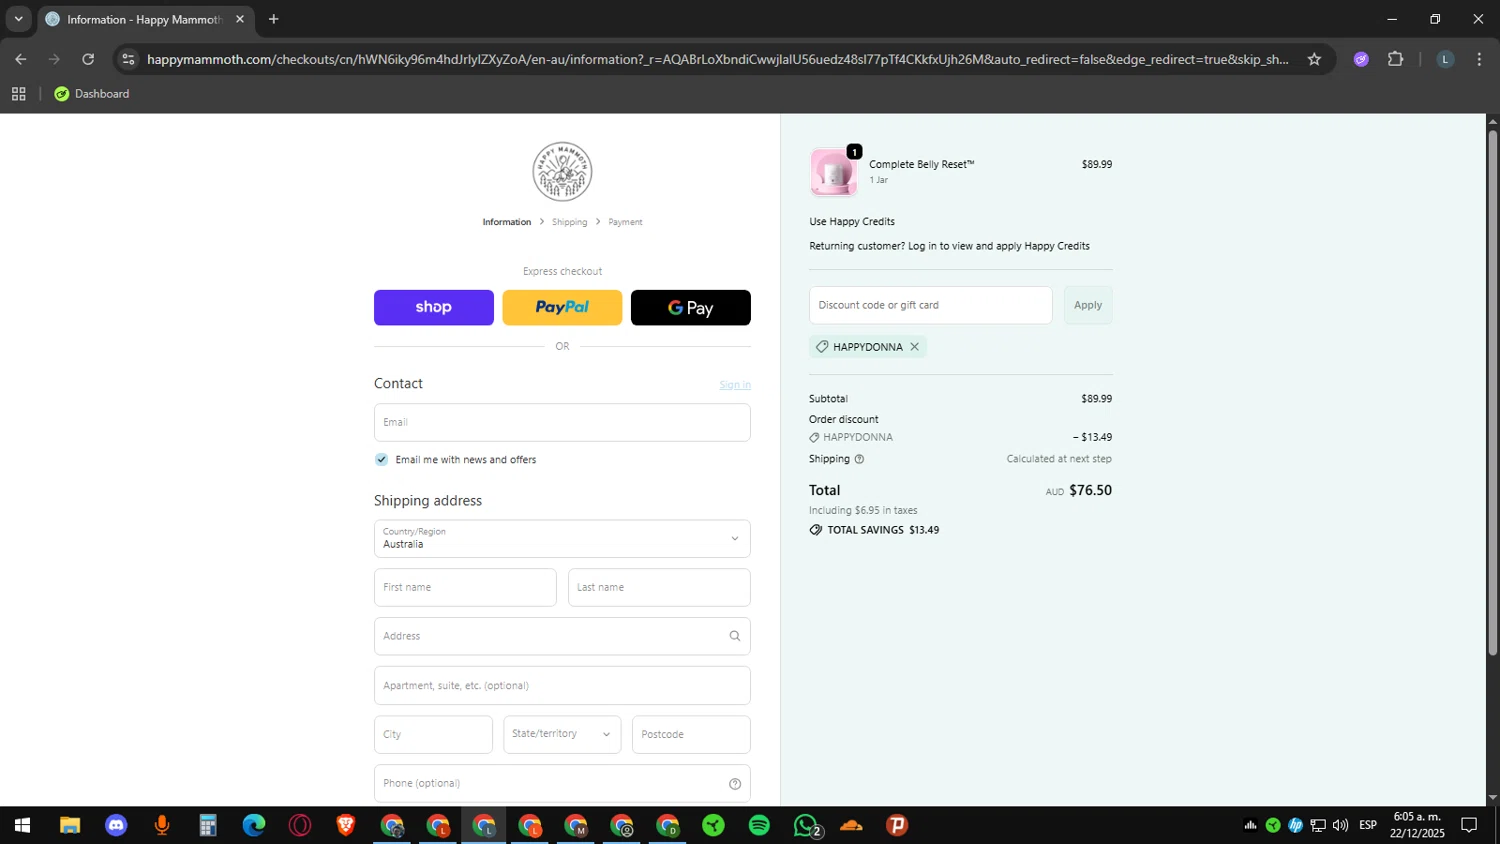Screen dimensions: 1500x844
Task: Open the Windows Start menu
Action: (x=22, y=825)
